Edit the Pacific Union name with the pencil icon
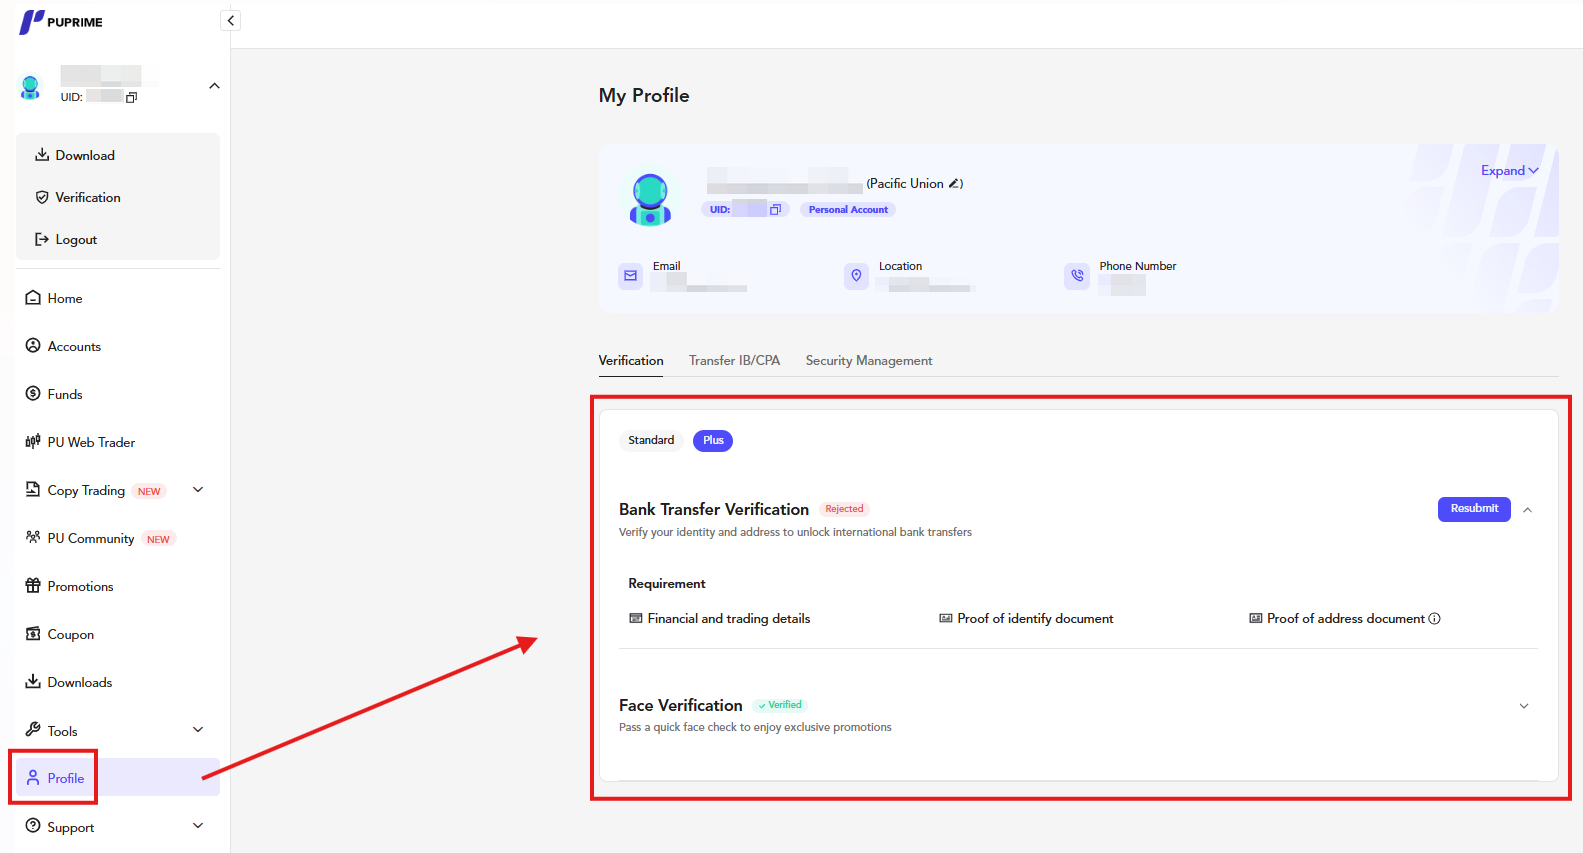Image resolution: width=1583 pixels, height=853 pixels. (x=954, y=183)
